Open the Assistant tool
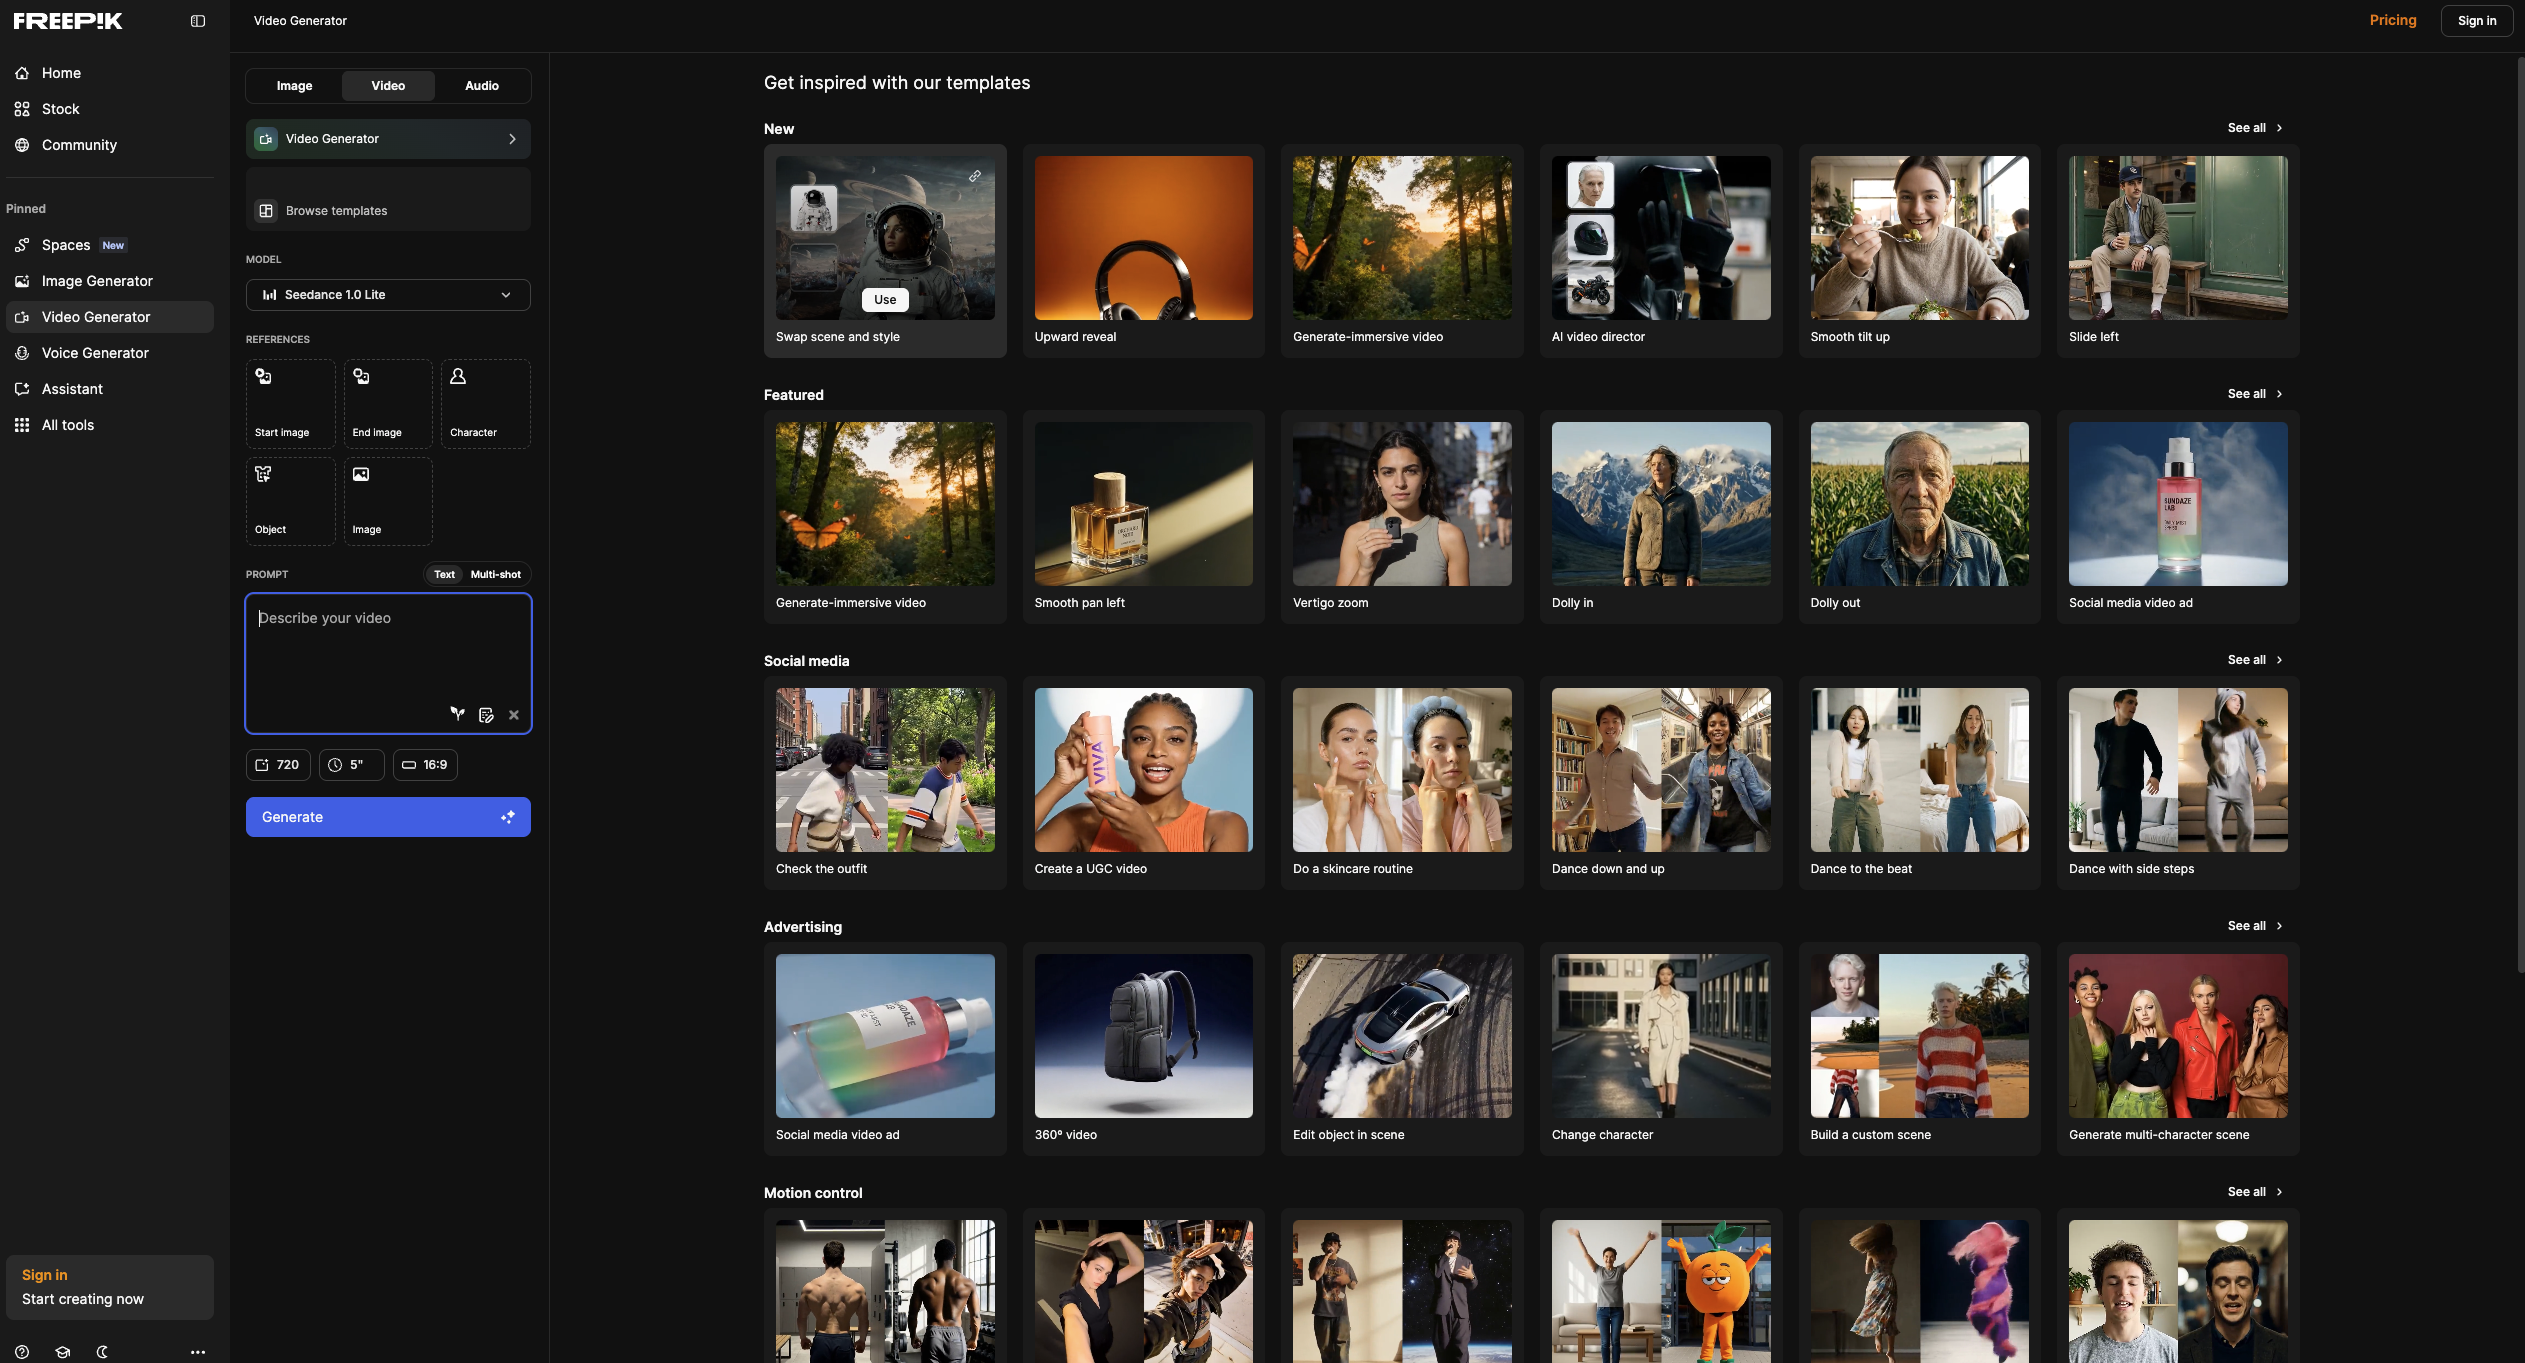2525x1363 pixels. click(72, 389)
